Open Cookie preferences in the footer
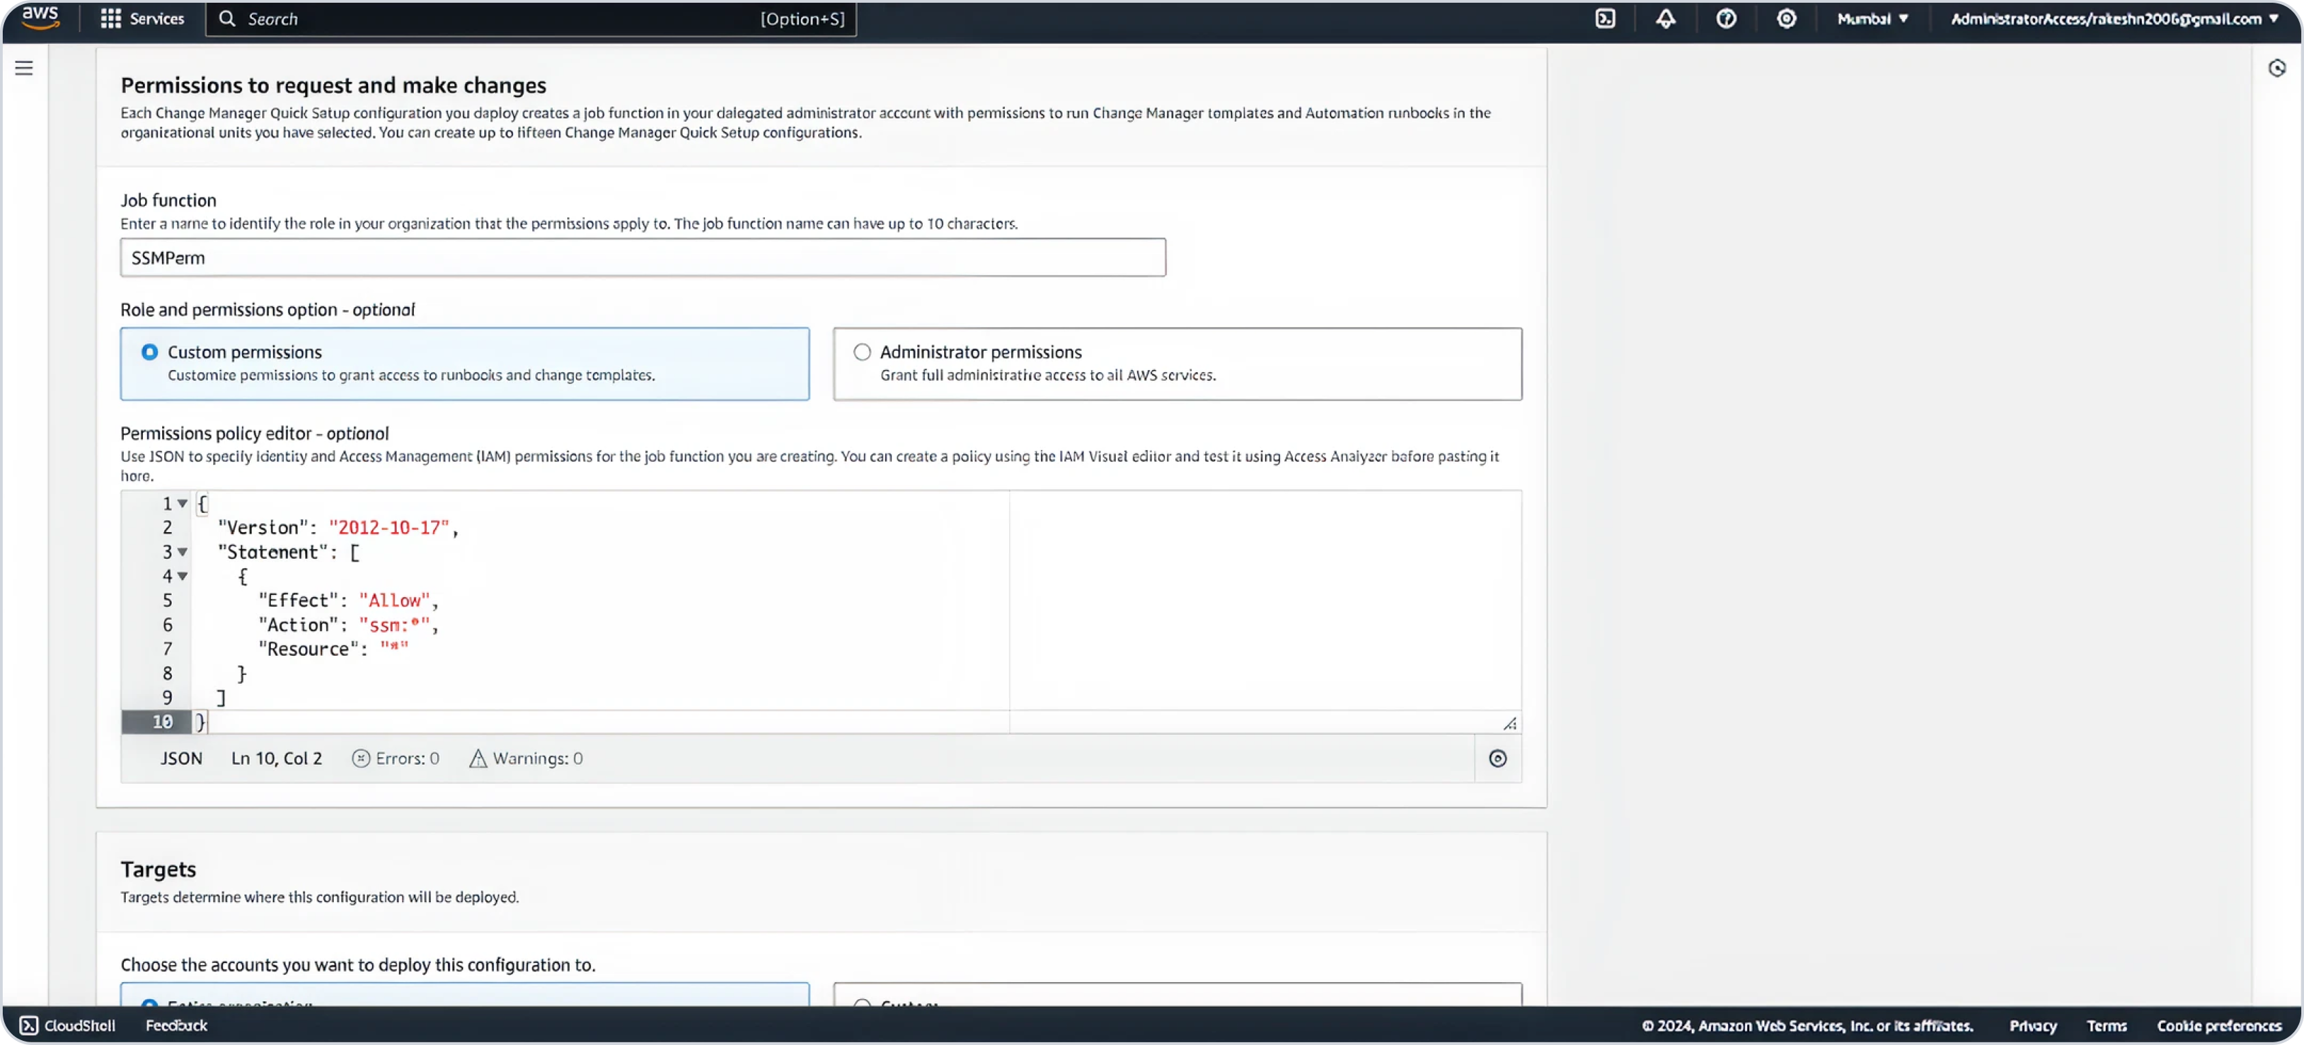The height and width of the screenshot is (1045, 2304). pos(2218,1026)
